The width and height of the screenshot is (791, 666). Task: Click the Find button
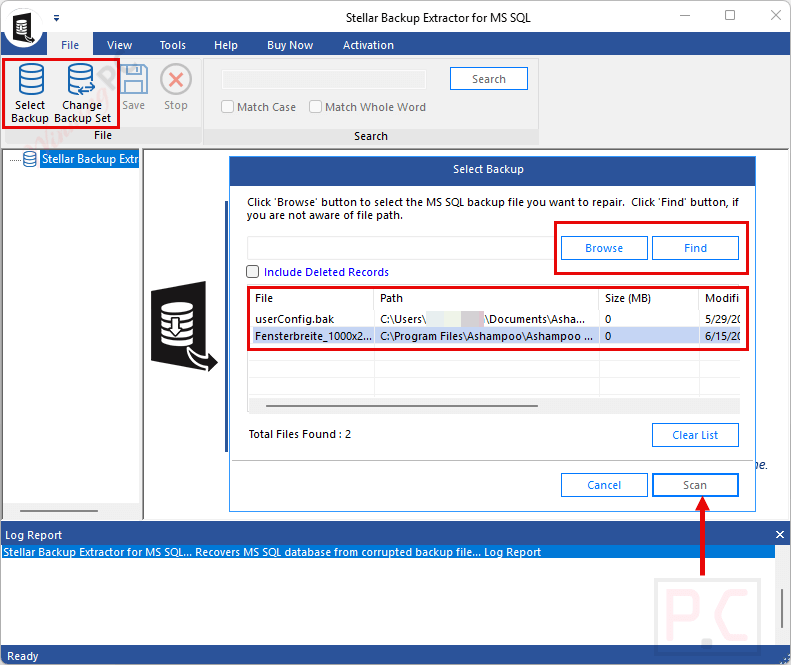[695, 248]
